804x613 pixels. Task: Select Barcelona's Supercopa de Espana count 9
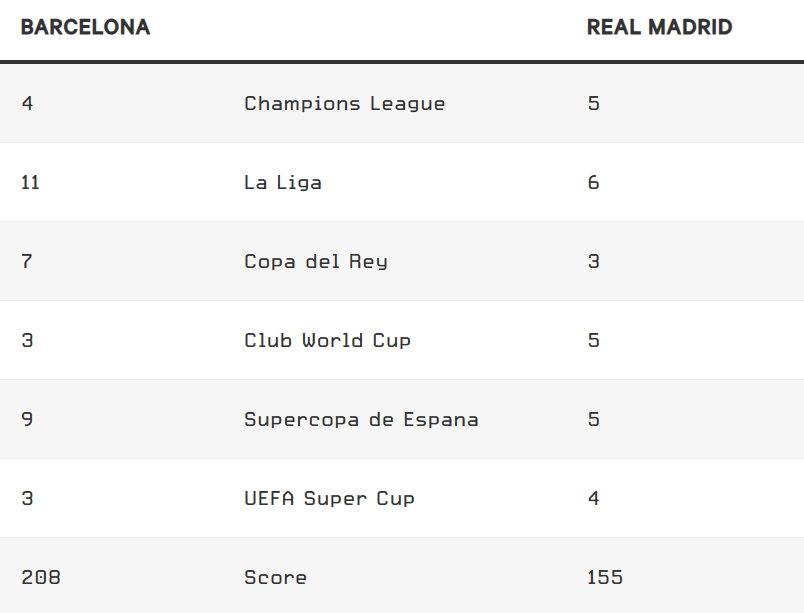tap(27, 419)
